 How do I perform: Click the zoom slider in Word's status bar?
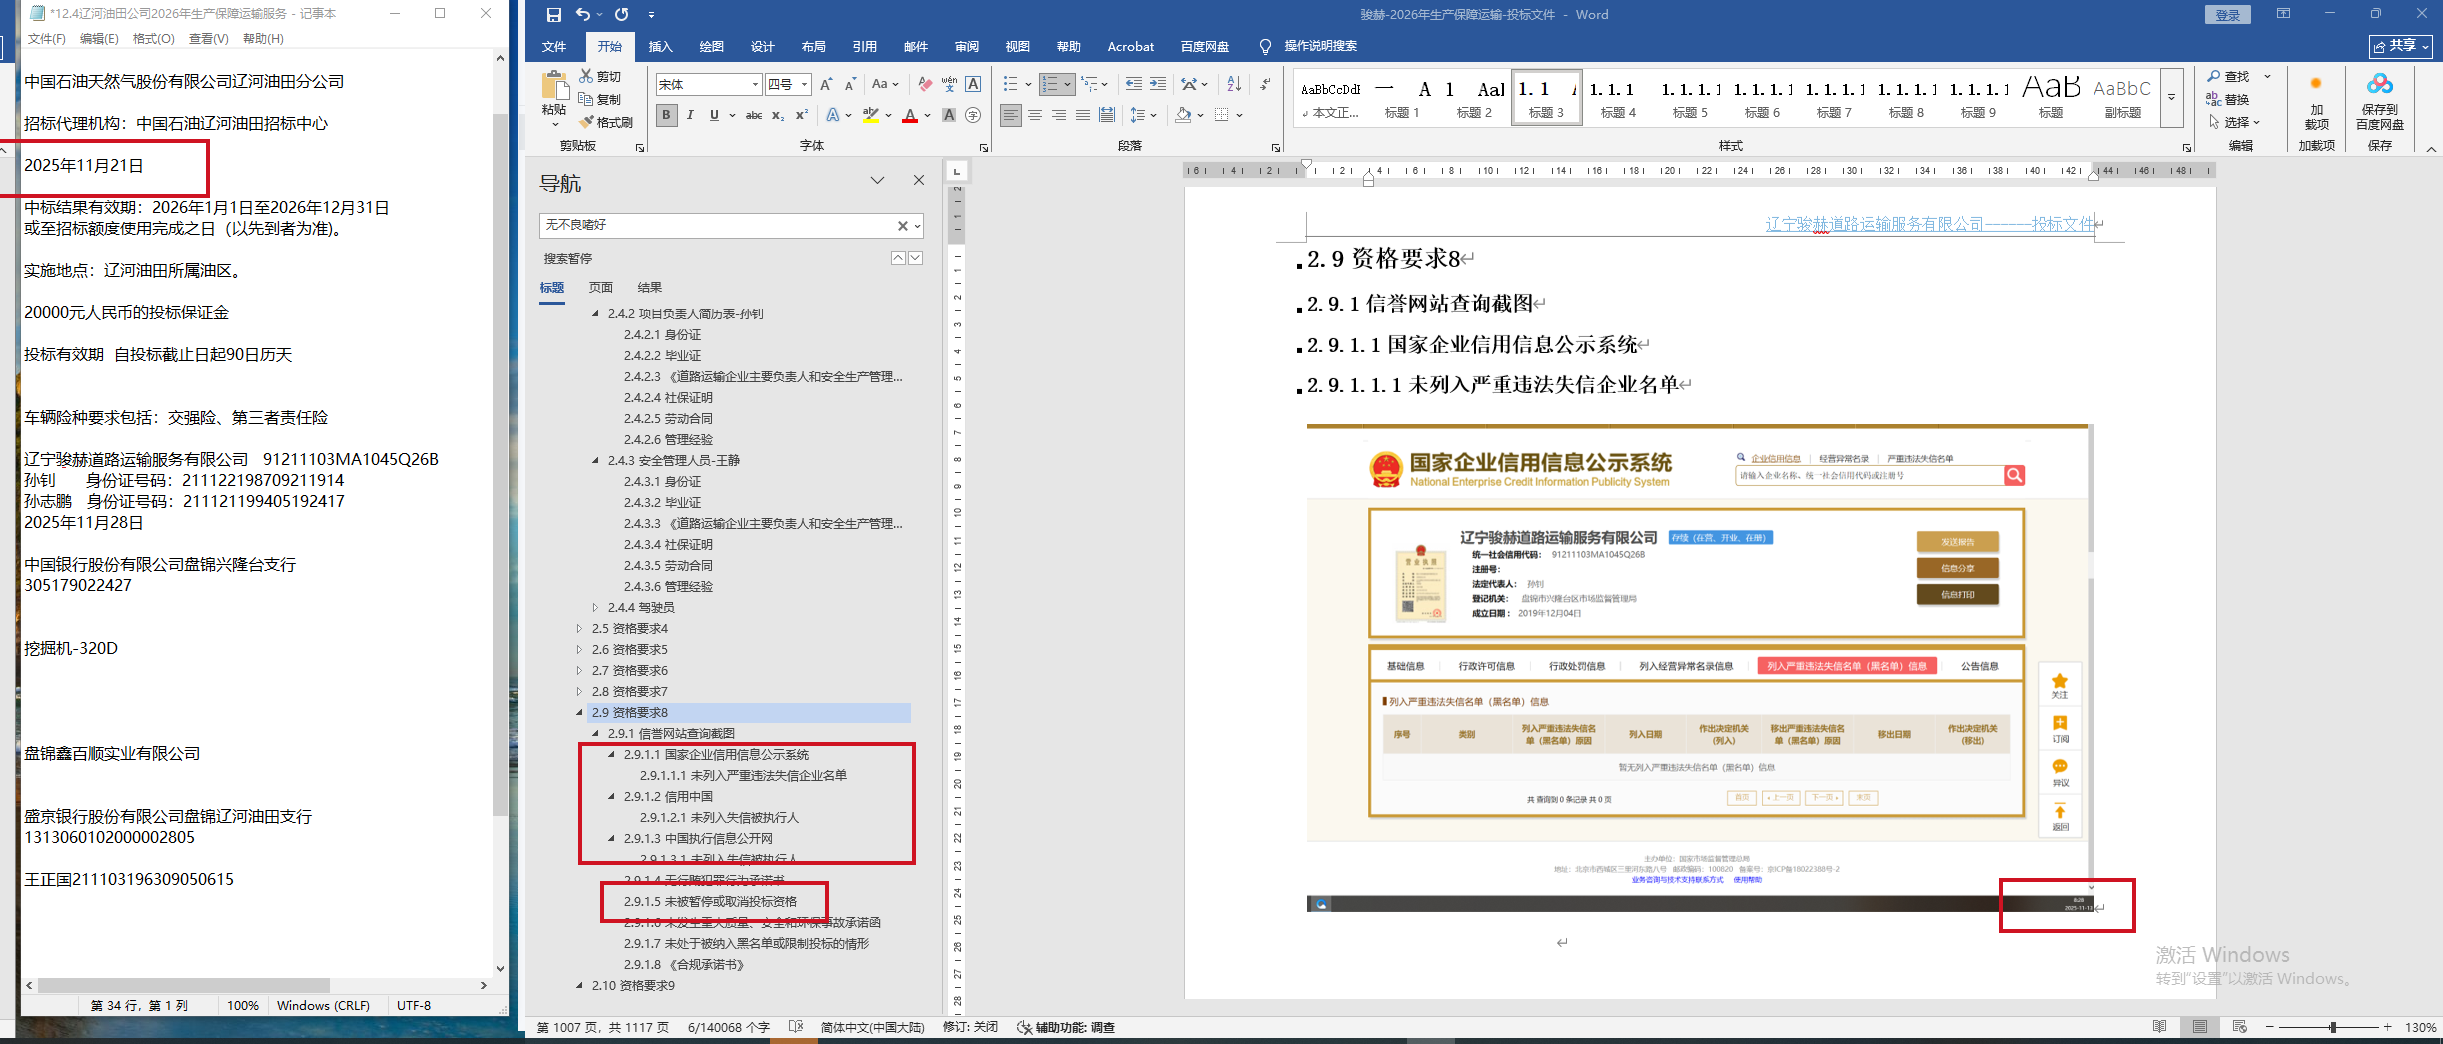2331,1027
